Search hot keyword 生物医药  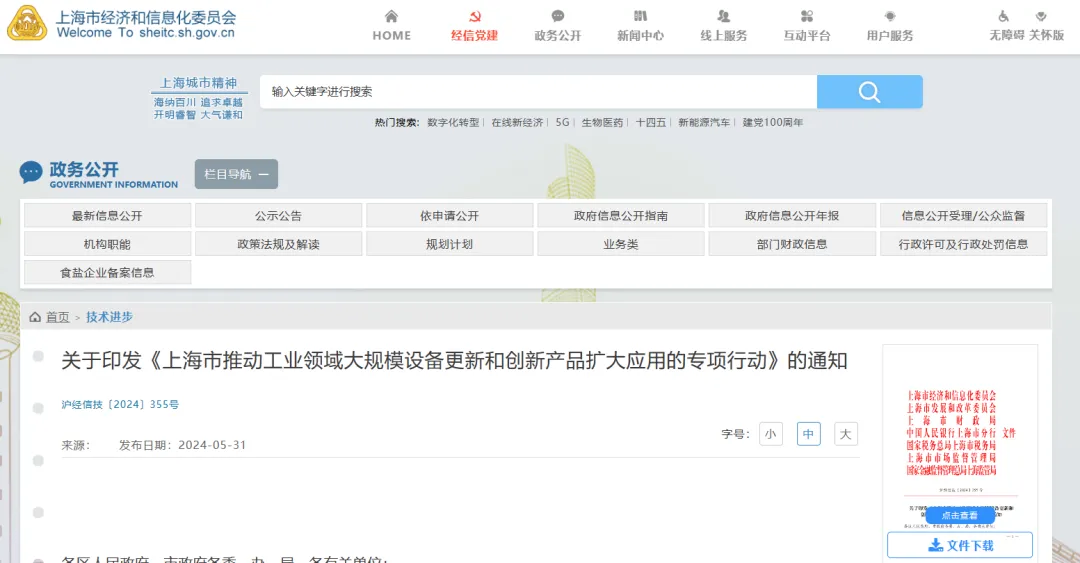(x=602, y=122)
